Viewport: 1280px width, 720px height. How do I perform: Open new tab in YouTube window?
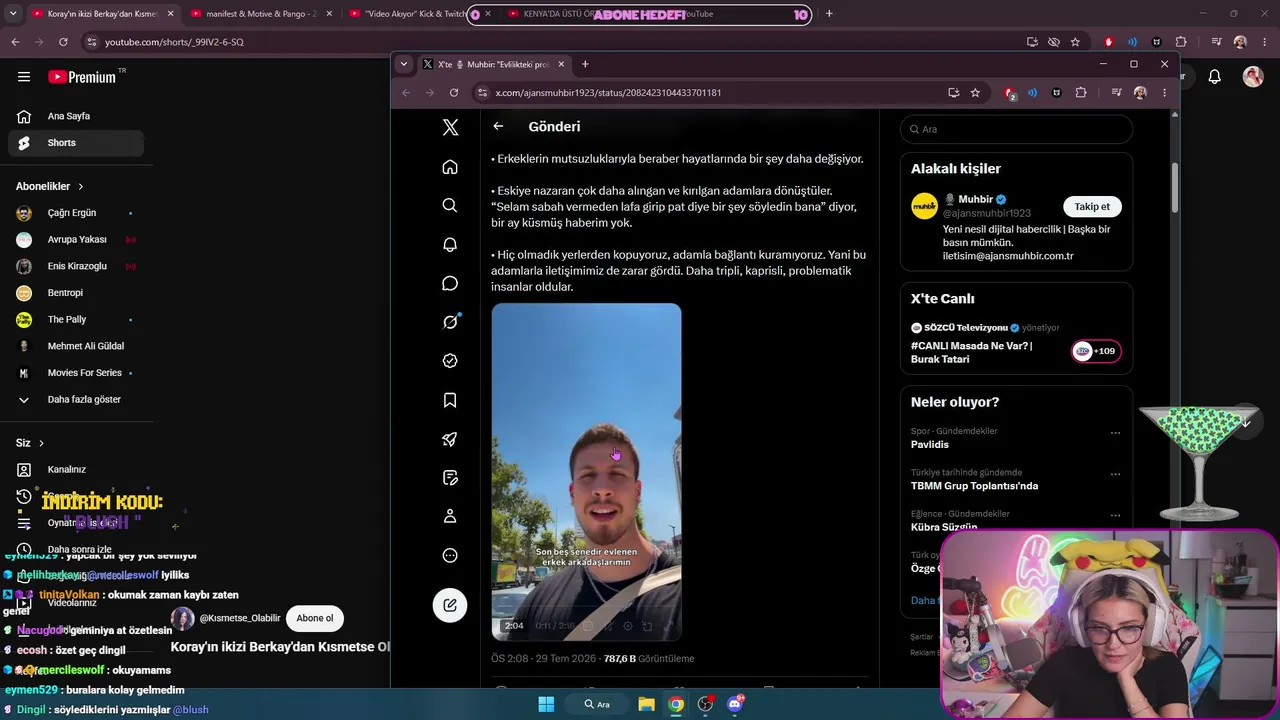(x=829, y=14)
